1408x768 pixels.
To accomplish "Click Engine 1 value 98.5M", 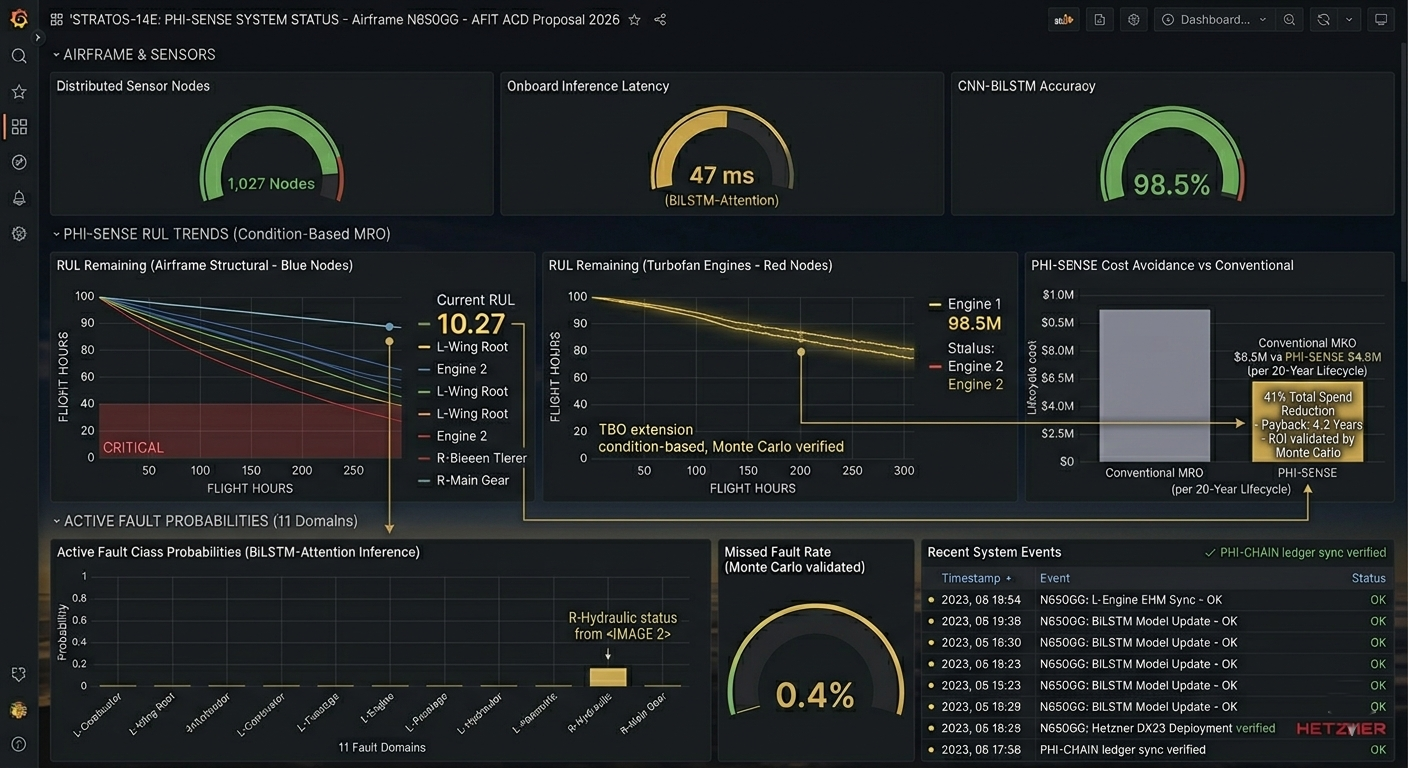I will point(974,324).
